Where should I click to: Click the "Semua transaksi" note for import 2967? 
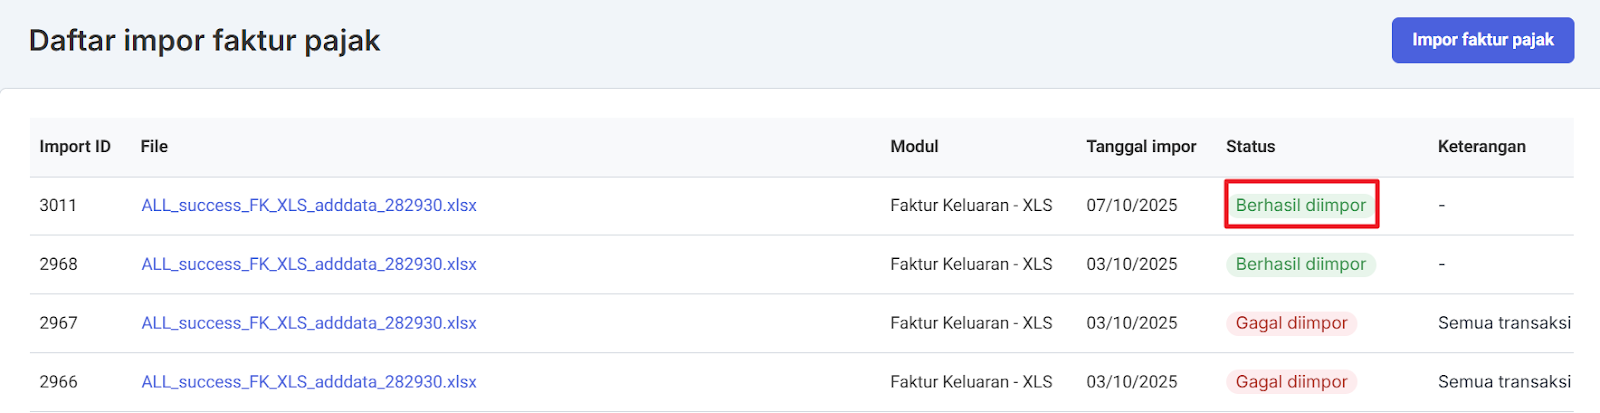pyautogui.click(x=1504, y=323)
